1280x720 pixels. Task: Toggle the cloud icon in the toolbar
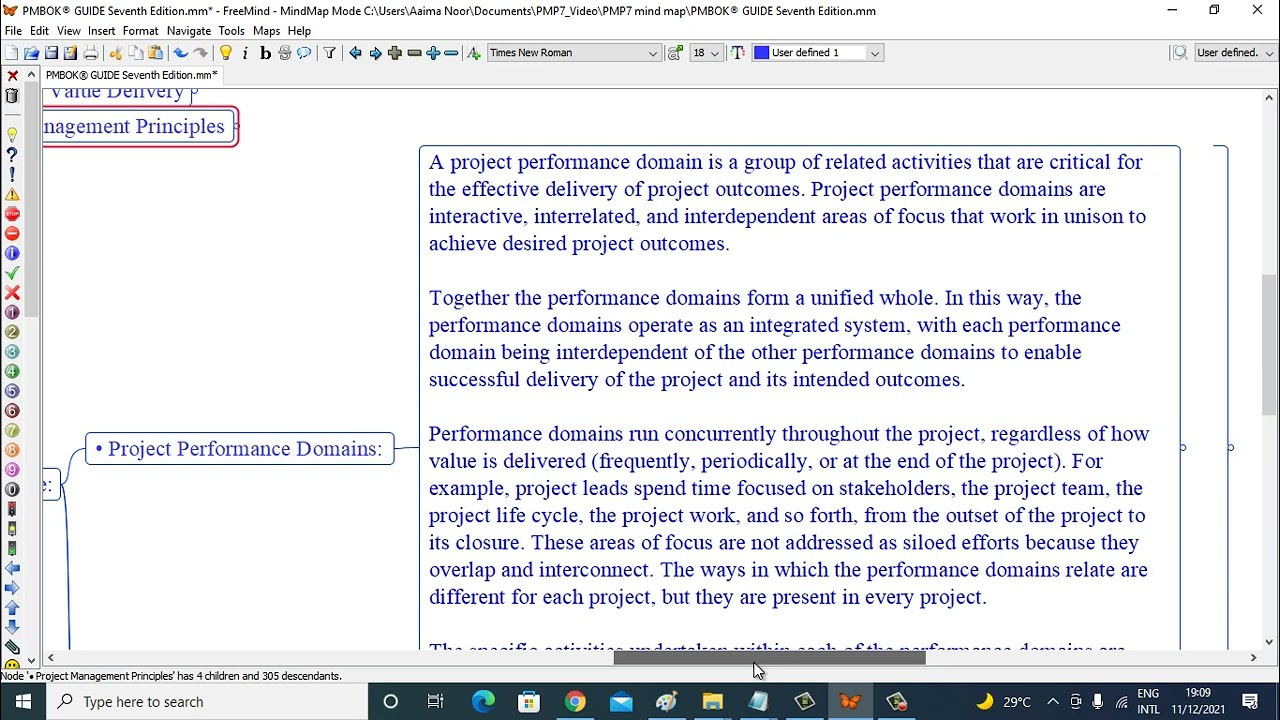(304, 53)
